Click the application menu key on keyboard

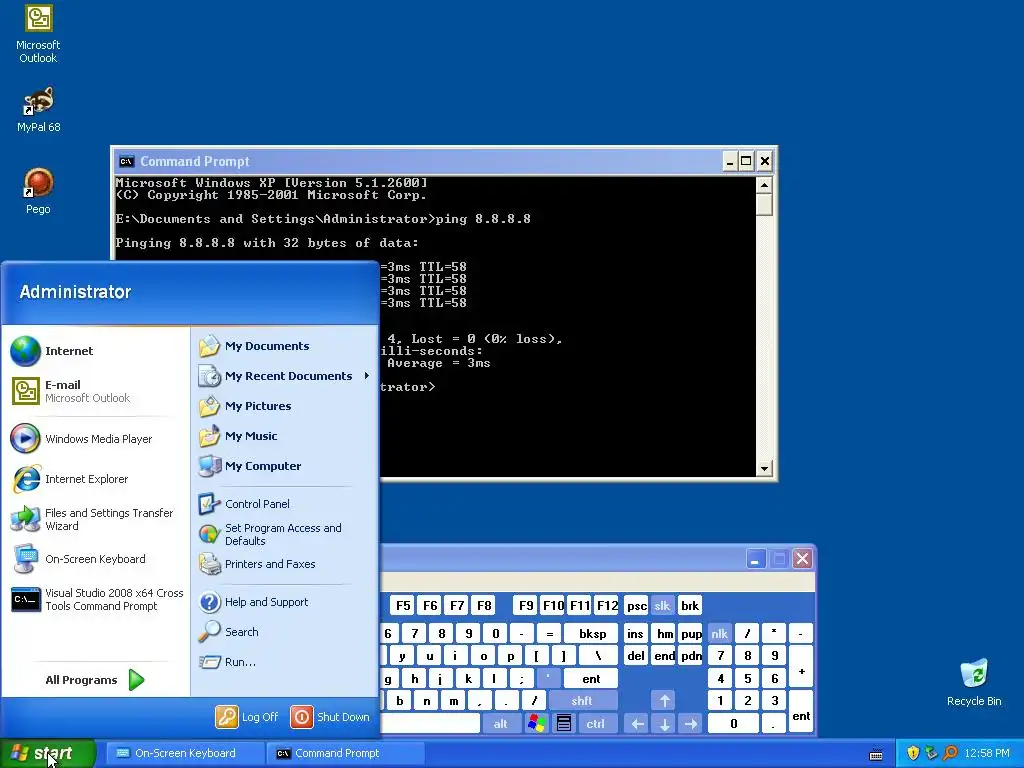pos(564,724)
